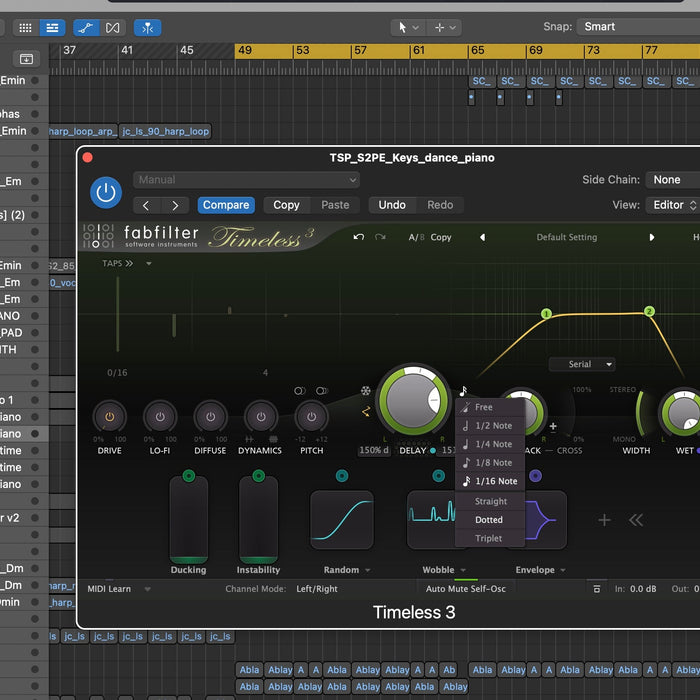Open the Default Setting preset menu
This screenshot has width=700, height=700.
567,238
